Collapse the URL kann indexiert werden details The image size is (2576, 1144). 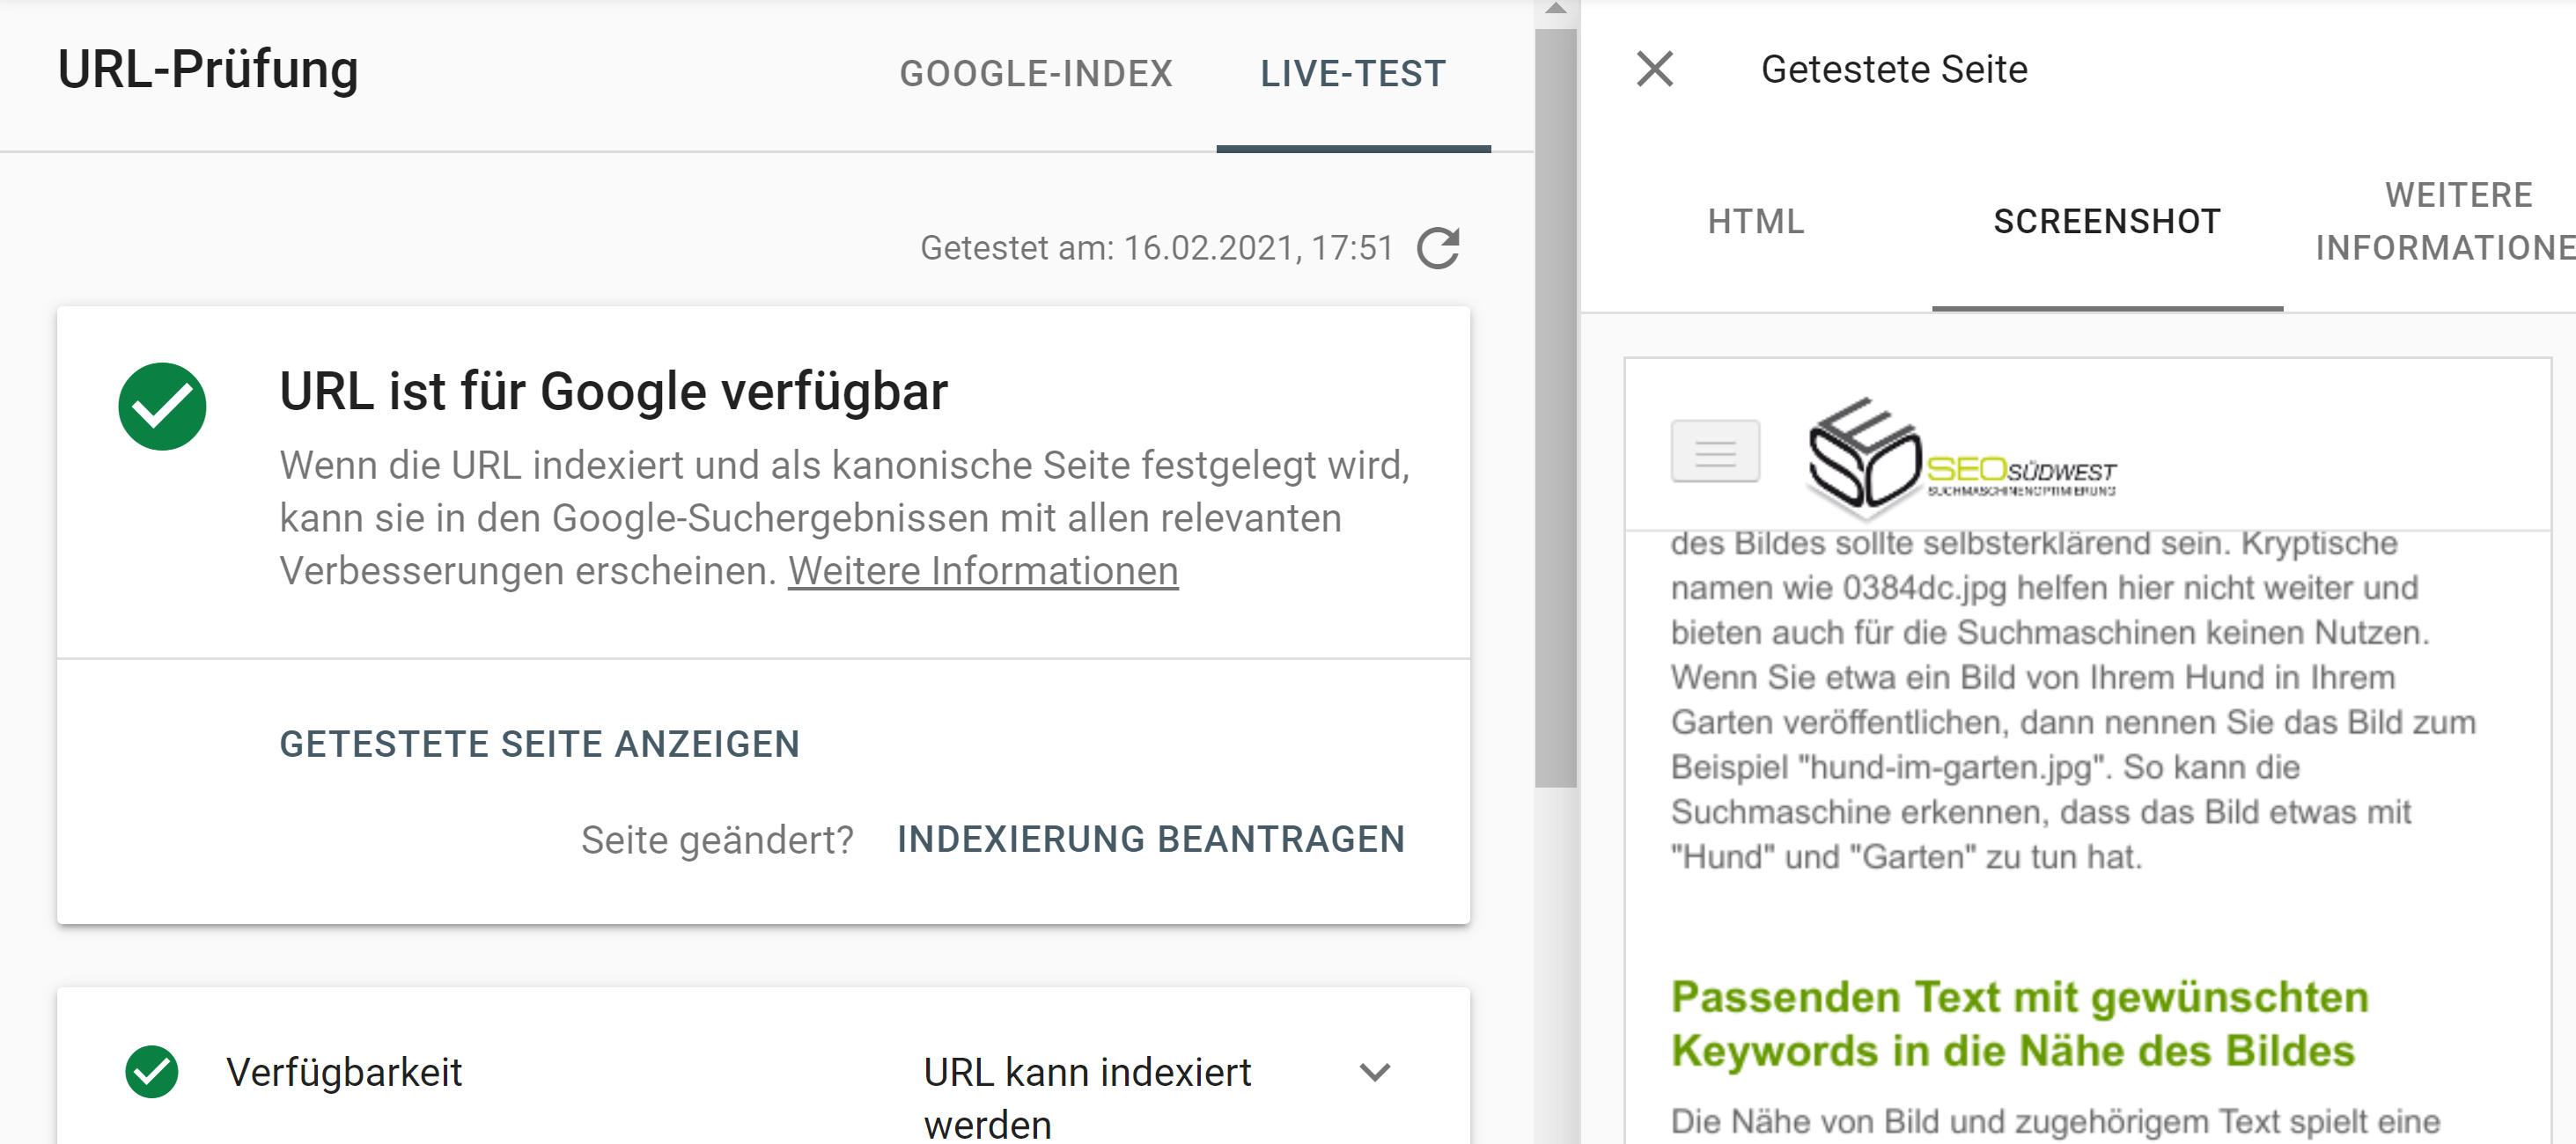click(1377, 1072)
